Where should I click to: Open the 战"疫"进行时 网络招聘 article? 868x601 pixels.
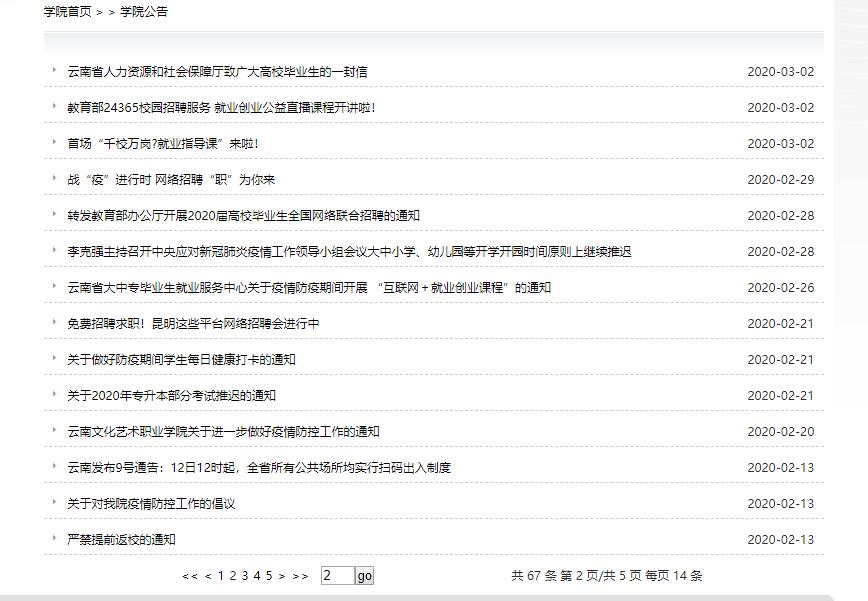click(x=171, y=180)
